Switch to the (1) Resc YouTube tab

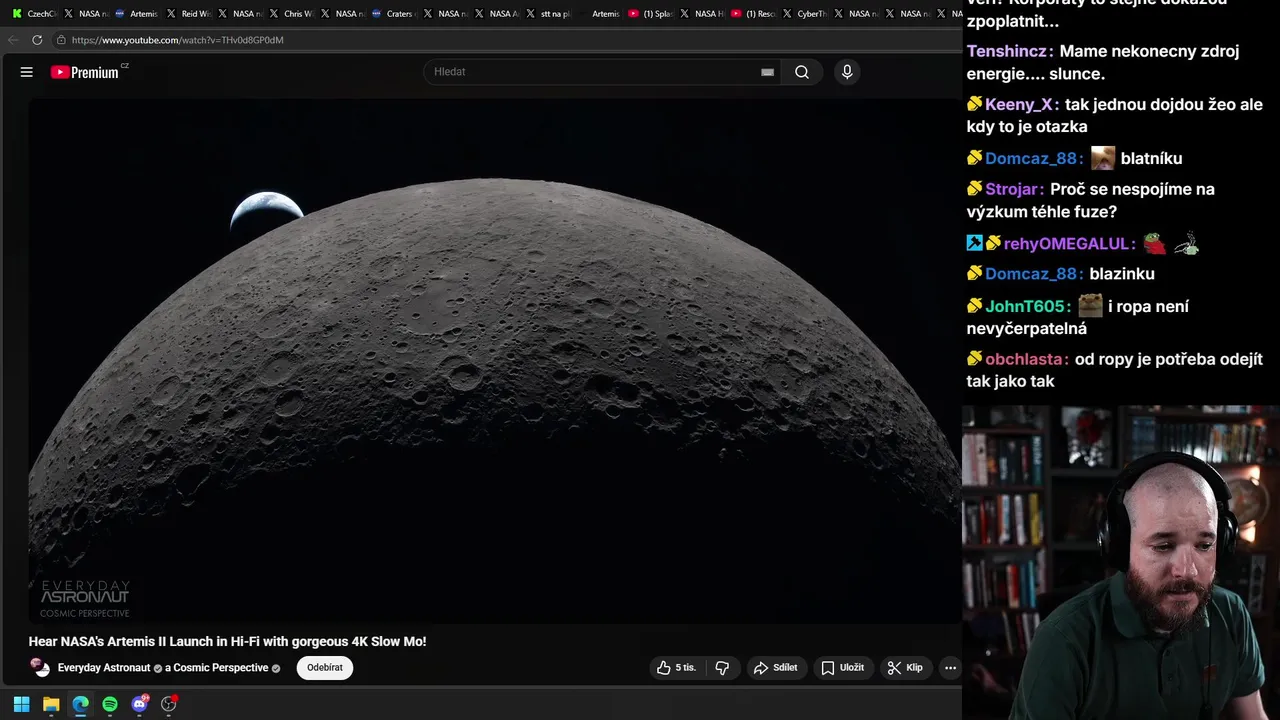[x=753, y=14]
